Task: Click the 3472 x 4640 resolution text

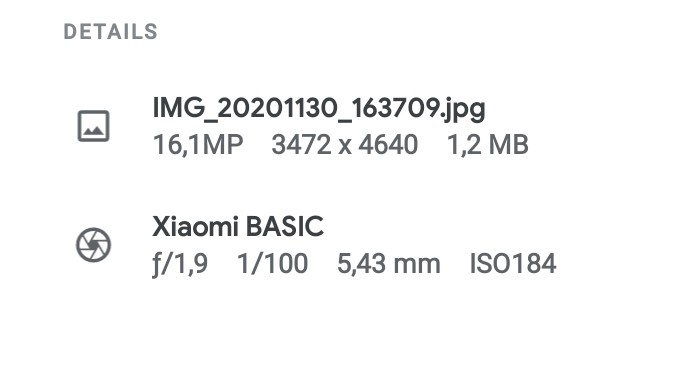Action: (345, 145)
